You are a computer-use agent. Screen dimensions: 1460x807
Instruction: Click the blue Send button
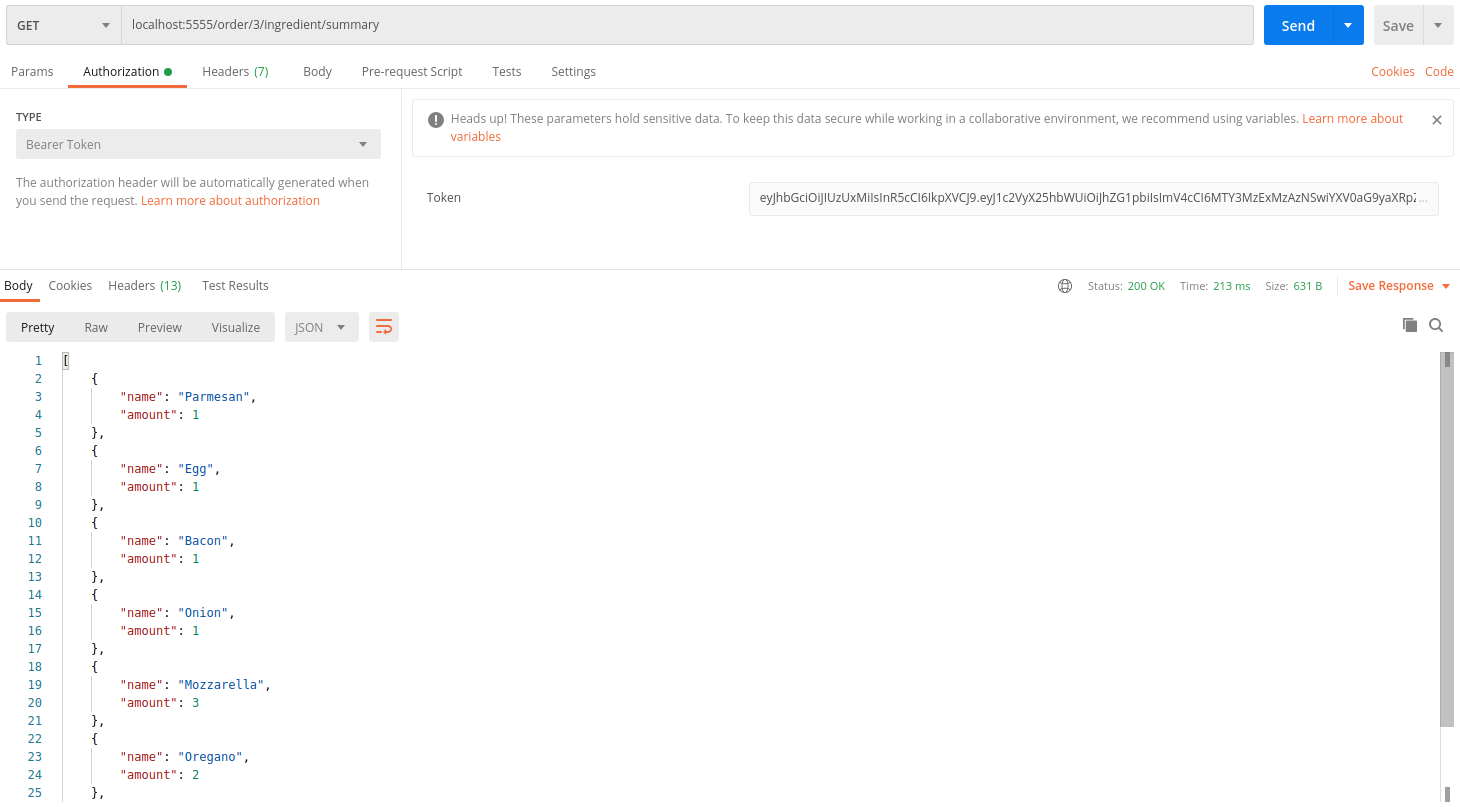(x=1298, y=25)
